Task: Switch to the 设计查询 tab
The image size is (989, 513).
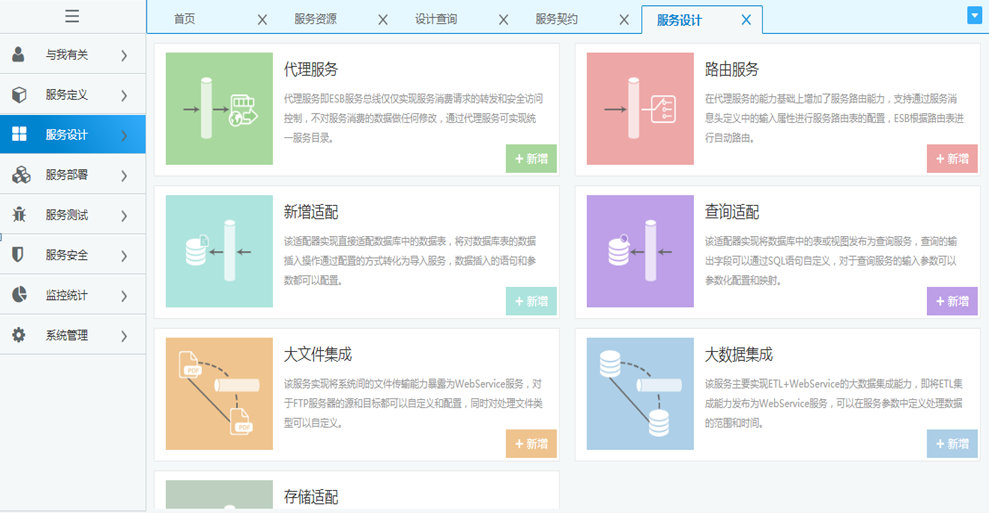Action: click(436, 19)
